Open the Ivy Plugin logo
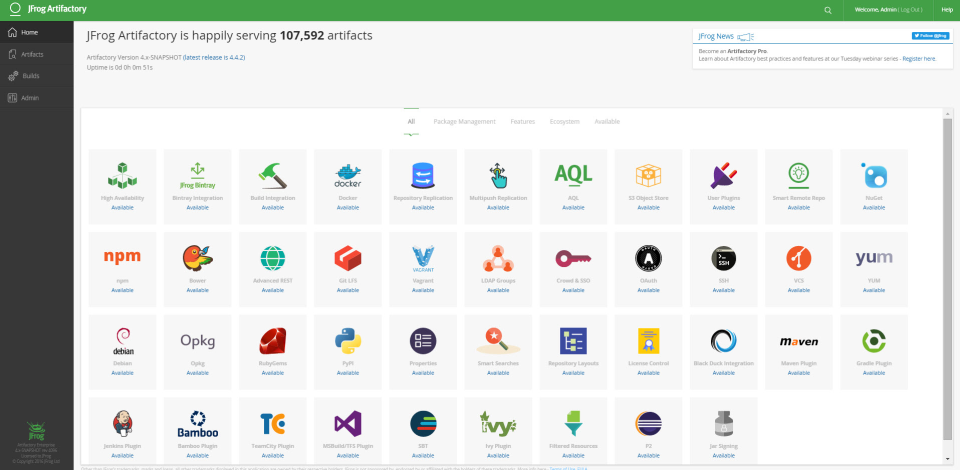 498,423
